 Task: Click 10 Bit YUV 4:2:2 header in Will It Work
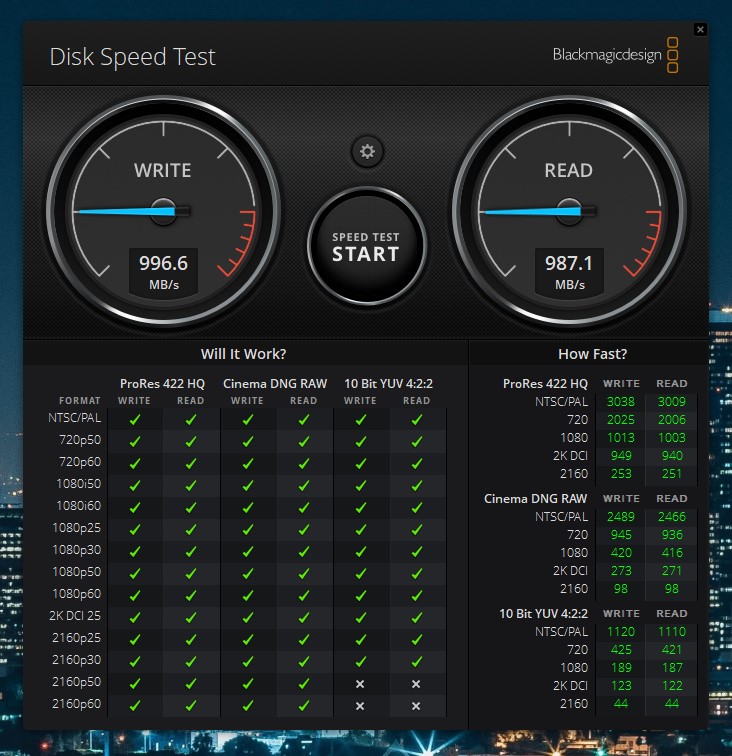click(389, 384)
